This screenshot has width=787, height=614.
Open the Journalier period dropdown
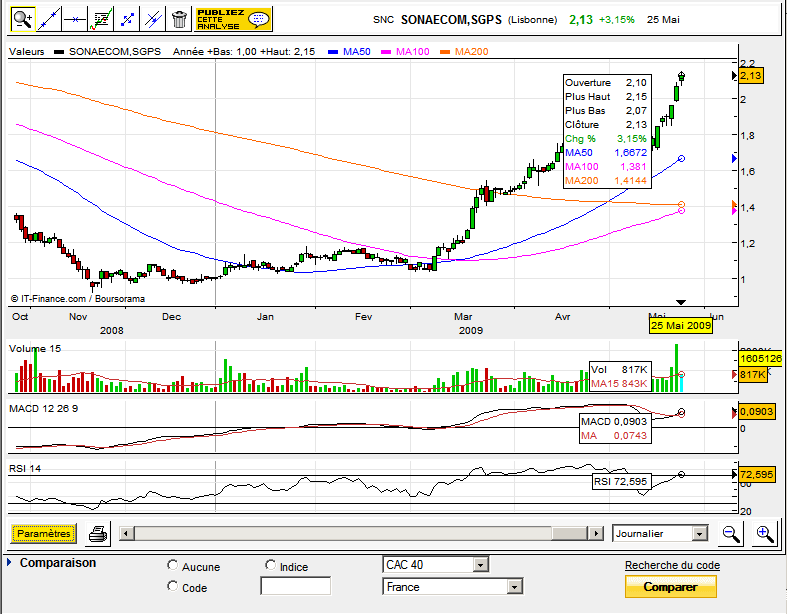(661, 533)
